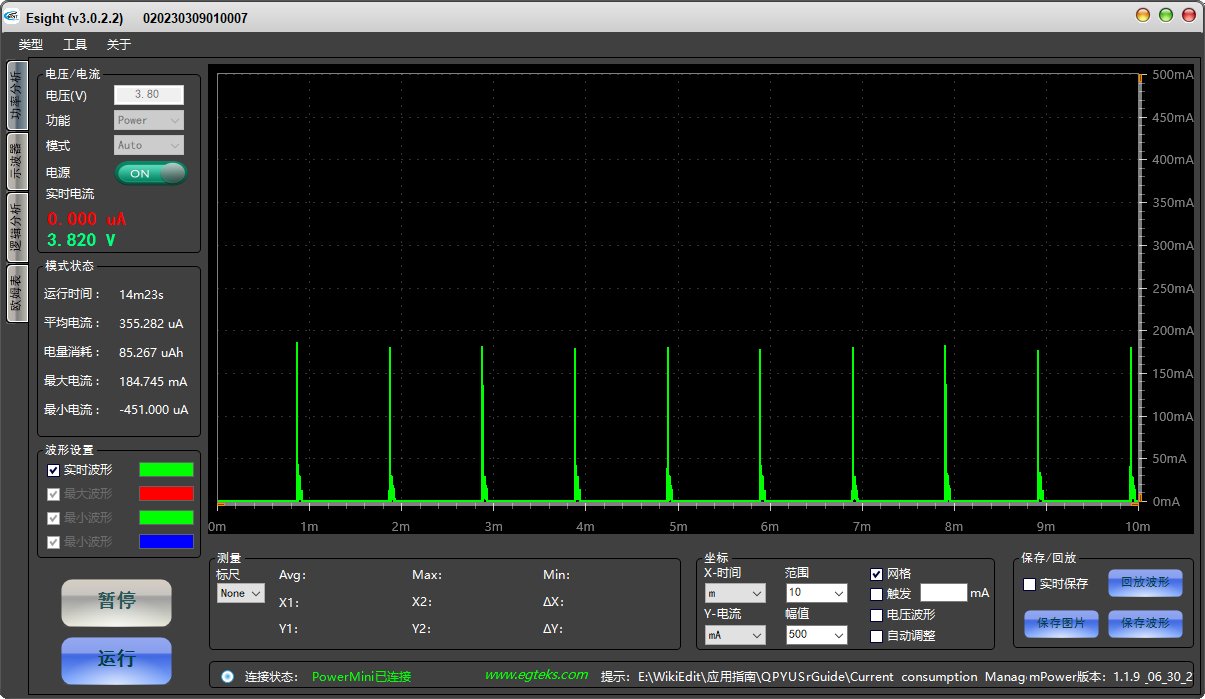Open the 幅值 dropdown showing 500

point(817,635)
